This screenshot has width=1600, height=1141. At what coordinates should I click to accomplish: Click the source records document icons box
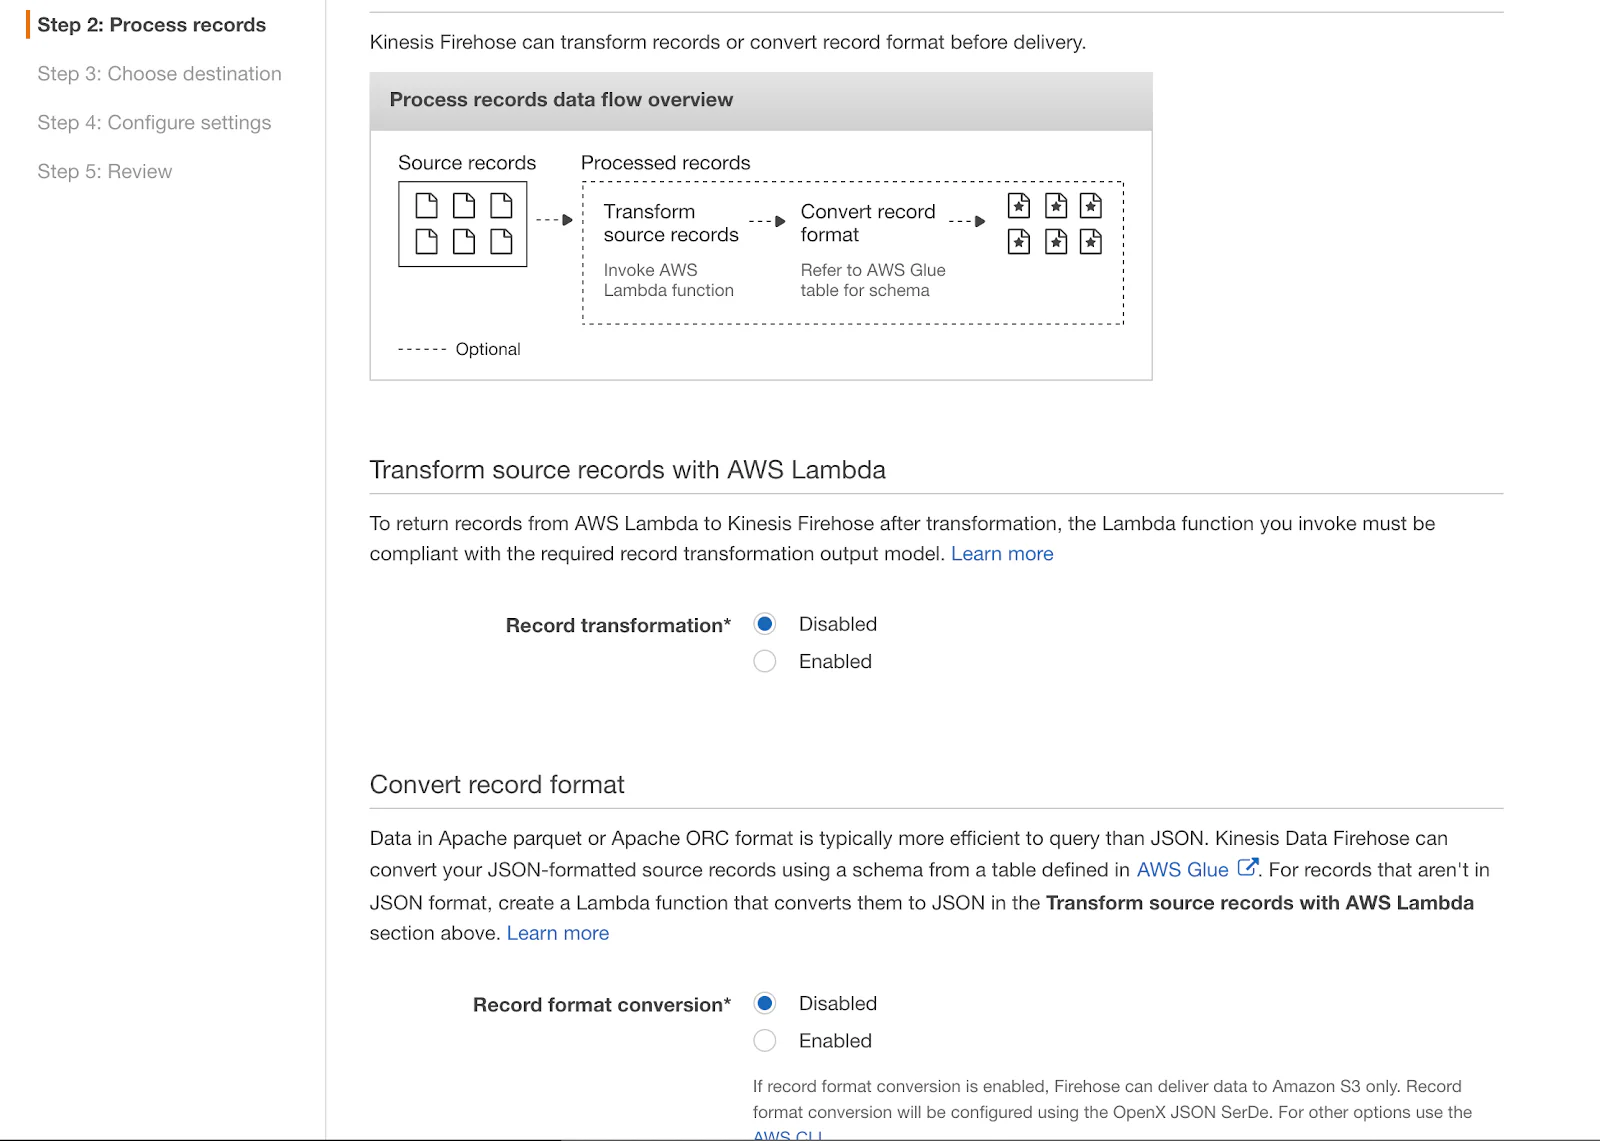click(463, 224)
